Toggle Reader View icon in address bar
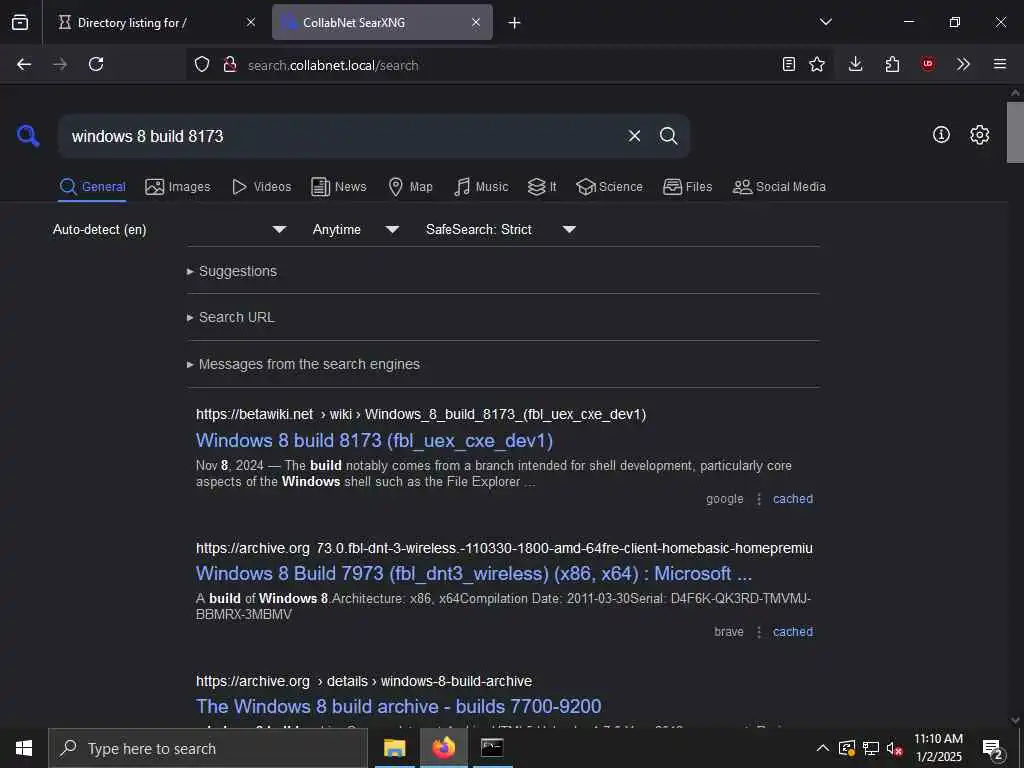This screenshot has width=1024, height=768. (x=789, y=64)
